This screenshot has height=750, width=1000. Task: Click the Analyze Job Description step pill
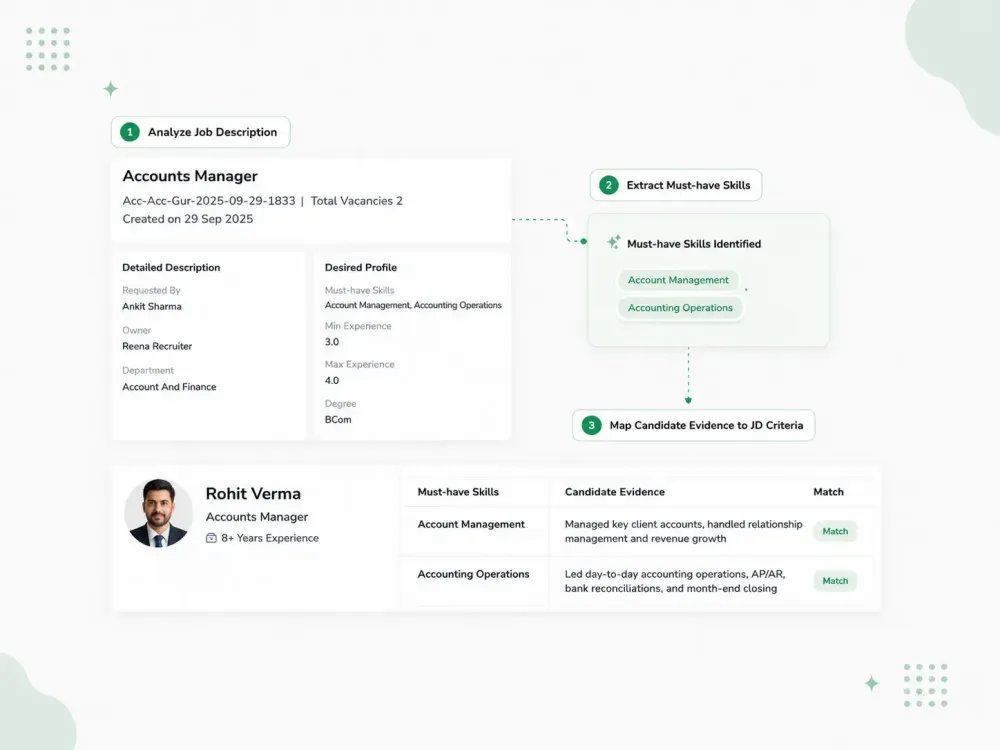click(x=200, y=132)
